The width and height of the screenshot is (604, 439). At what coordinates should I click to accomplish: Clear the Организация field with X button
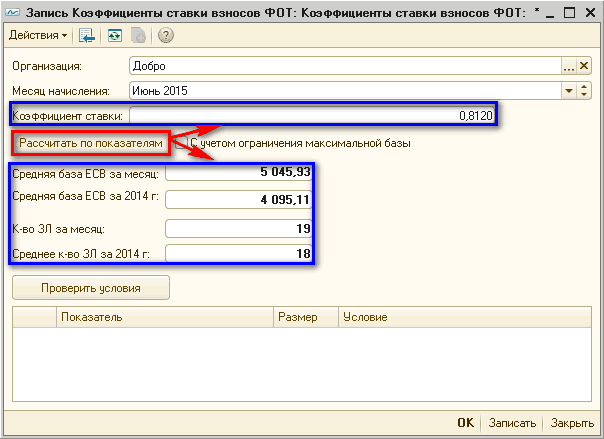[x=584, y=66]
